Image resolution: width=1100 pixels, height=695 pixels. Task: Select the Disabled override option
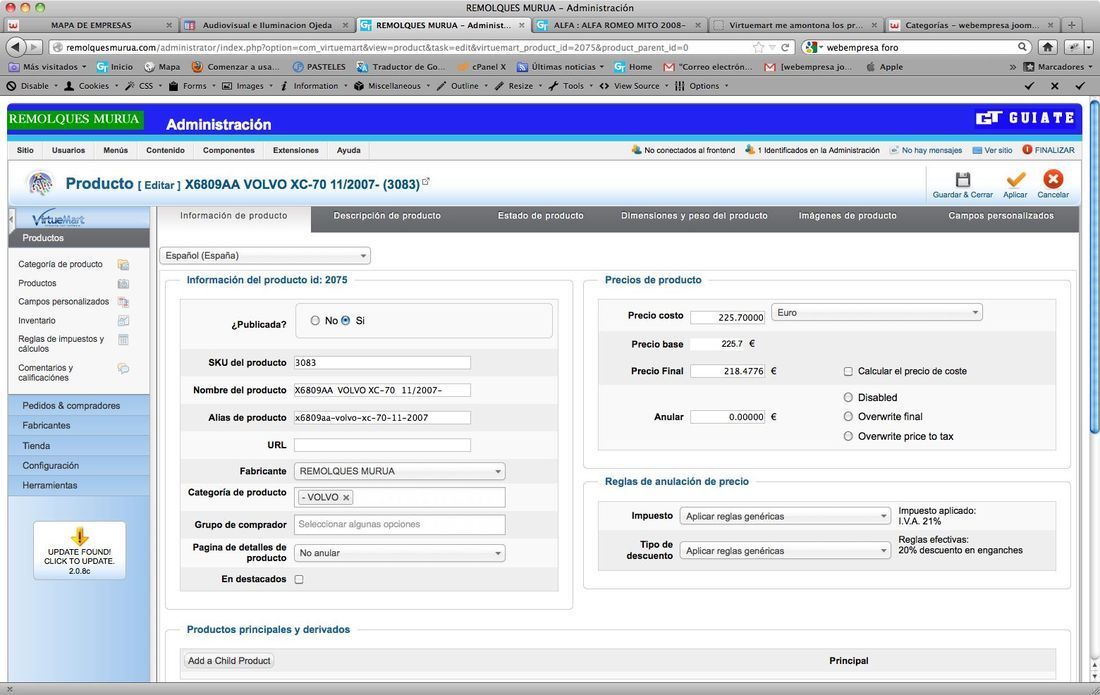(x=848, y=397)
